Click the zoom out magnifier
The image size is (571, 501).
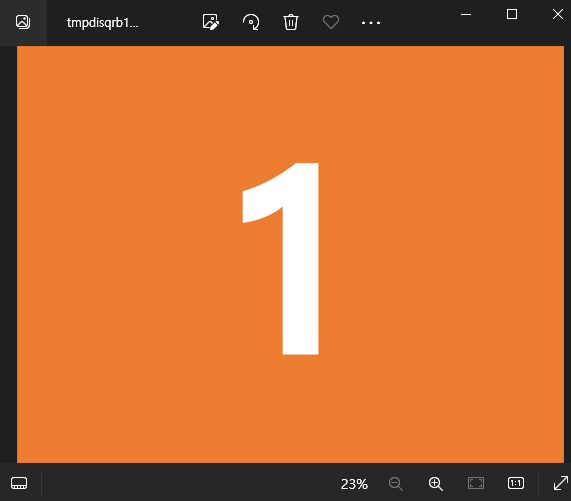pos(395,484)
